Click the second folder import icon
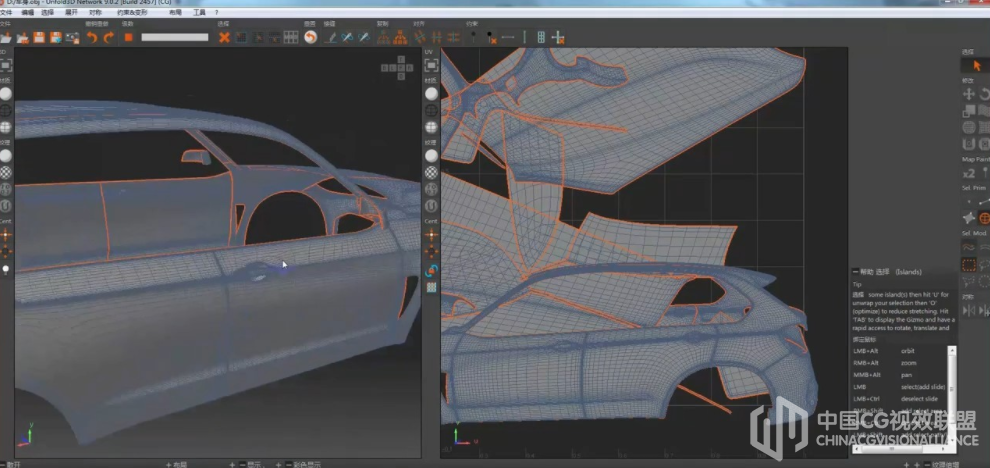990x468 pixels. tap(23, 38)
